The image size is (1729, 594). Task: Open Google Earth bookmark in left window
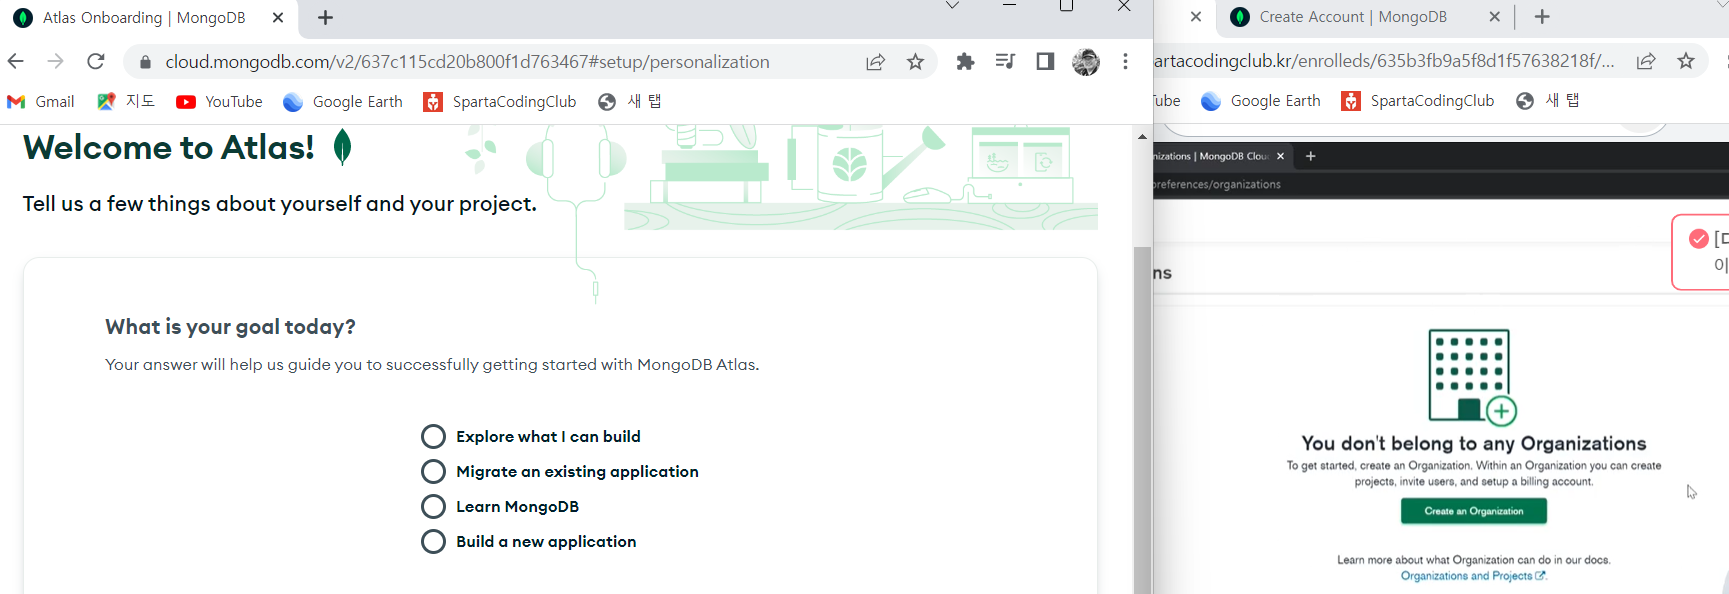[343, 102]
